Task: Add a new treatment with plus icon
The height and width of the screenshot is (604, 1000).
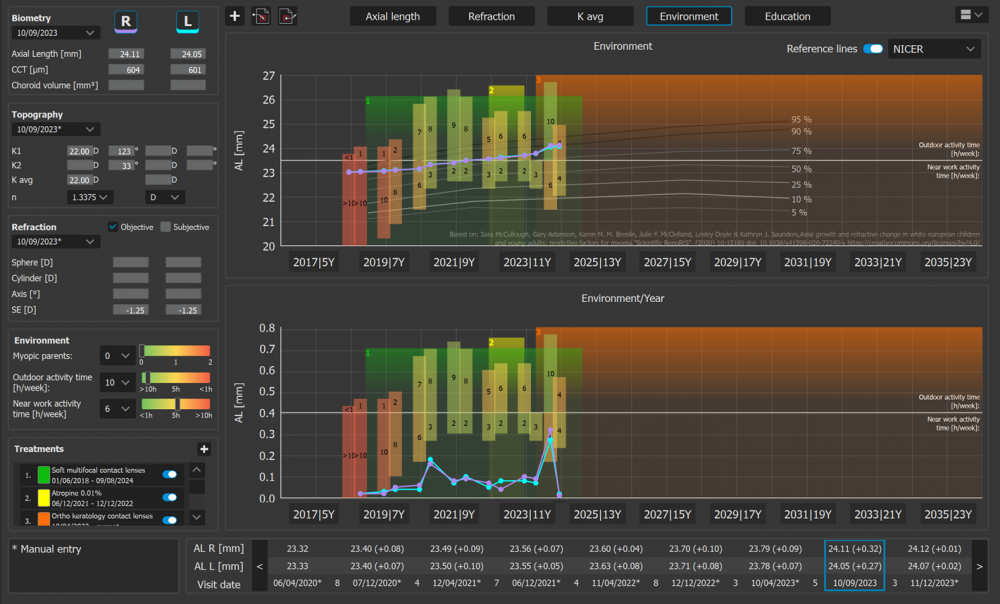Action: tap(204, 449)
